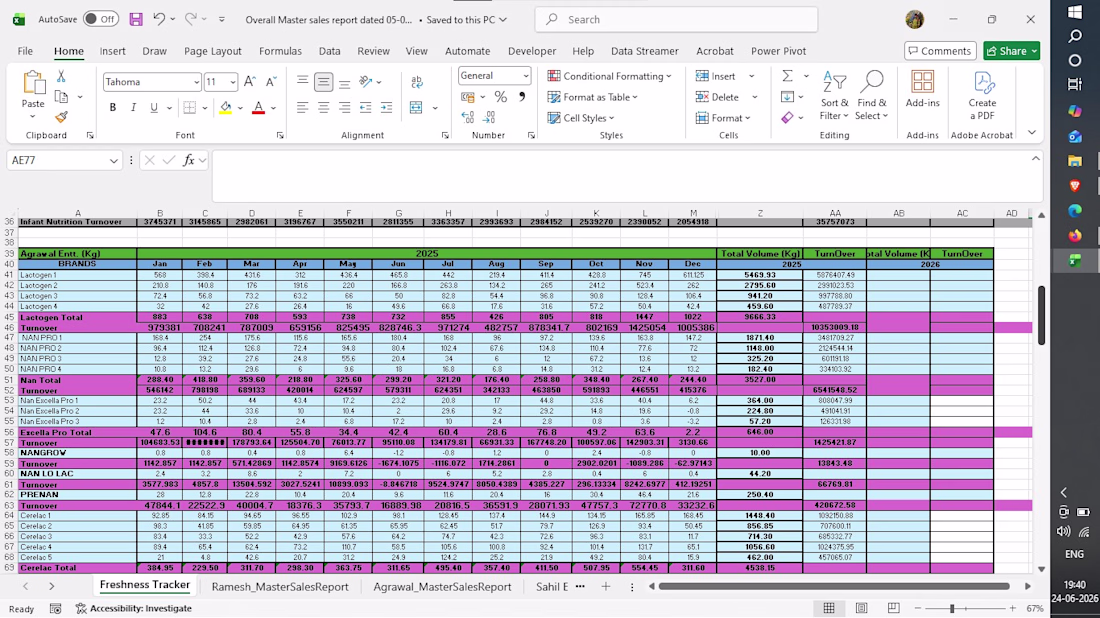1100x618 pixels.
Task: Switch to Agrawal_MasterSalesReport sheet tab
Action: (x=442, y=586)
